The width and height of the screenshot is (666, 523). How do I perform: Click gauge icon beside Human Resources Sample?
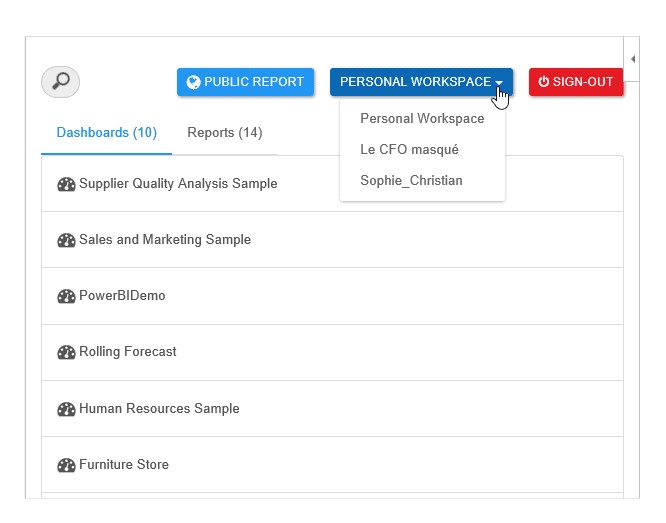[x=66, y=409]
